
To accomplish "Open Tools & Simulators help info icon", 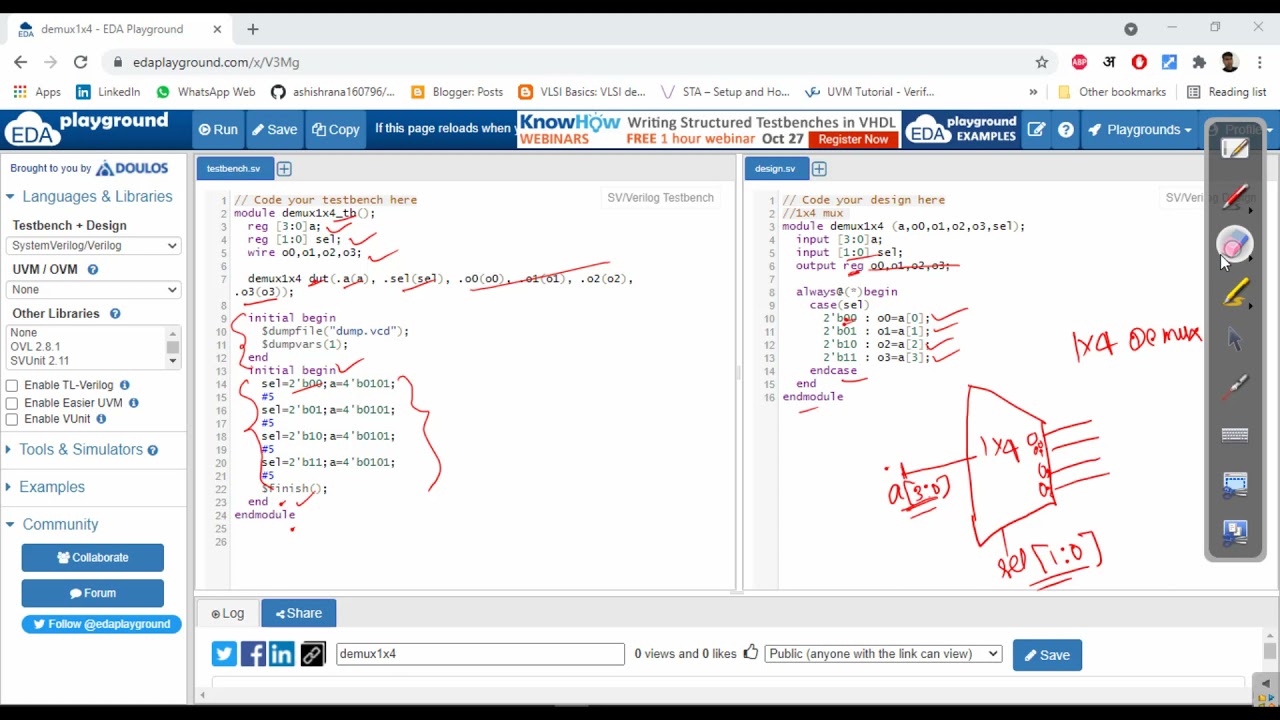I will pos(153,450).
